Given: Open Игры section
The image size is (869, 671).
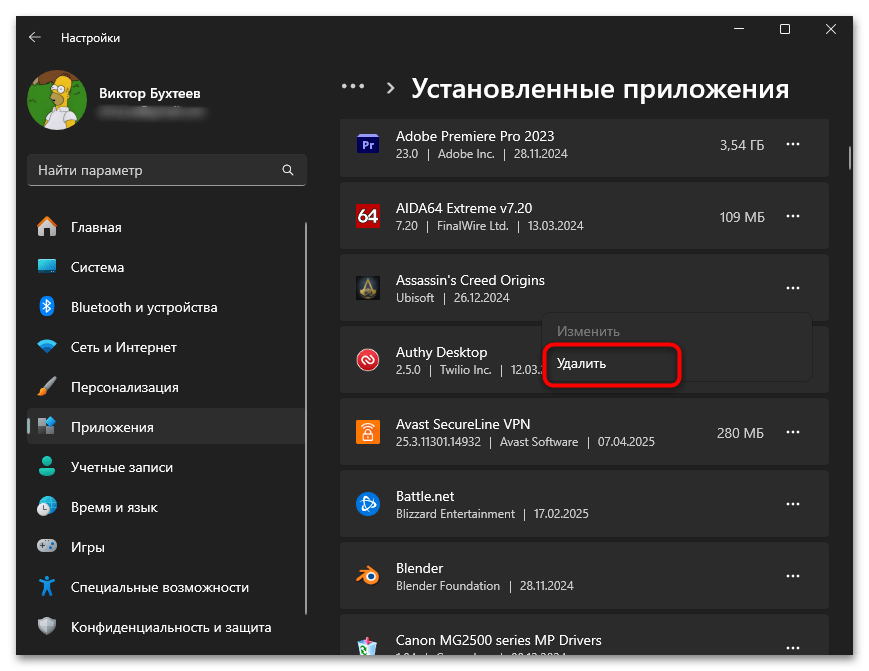Looking at the screenshot, I should pos(166,547).
